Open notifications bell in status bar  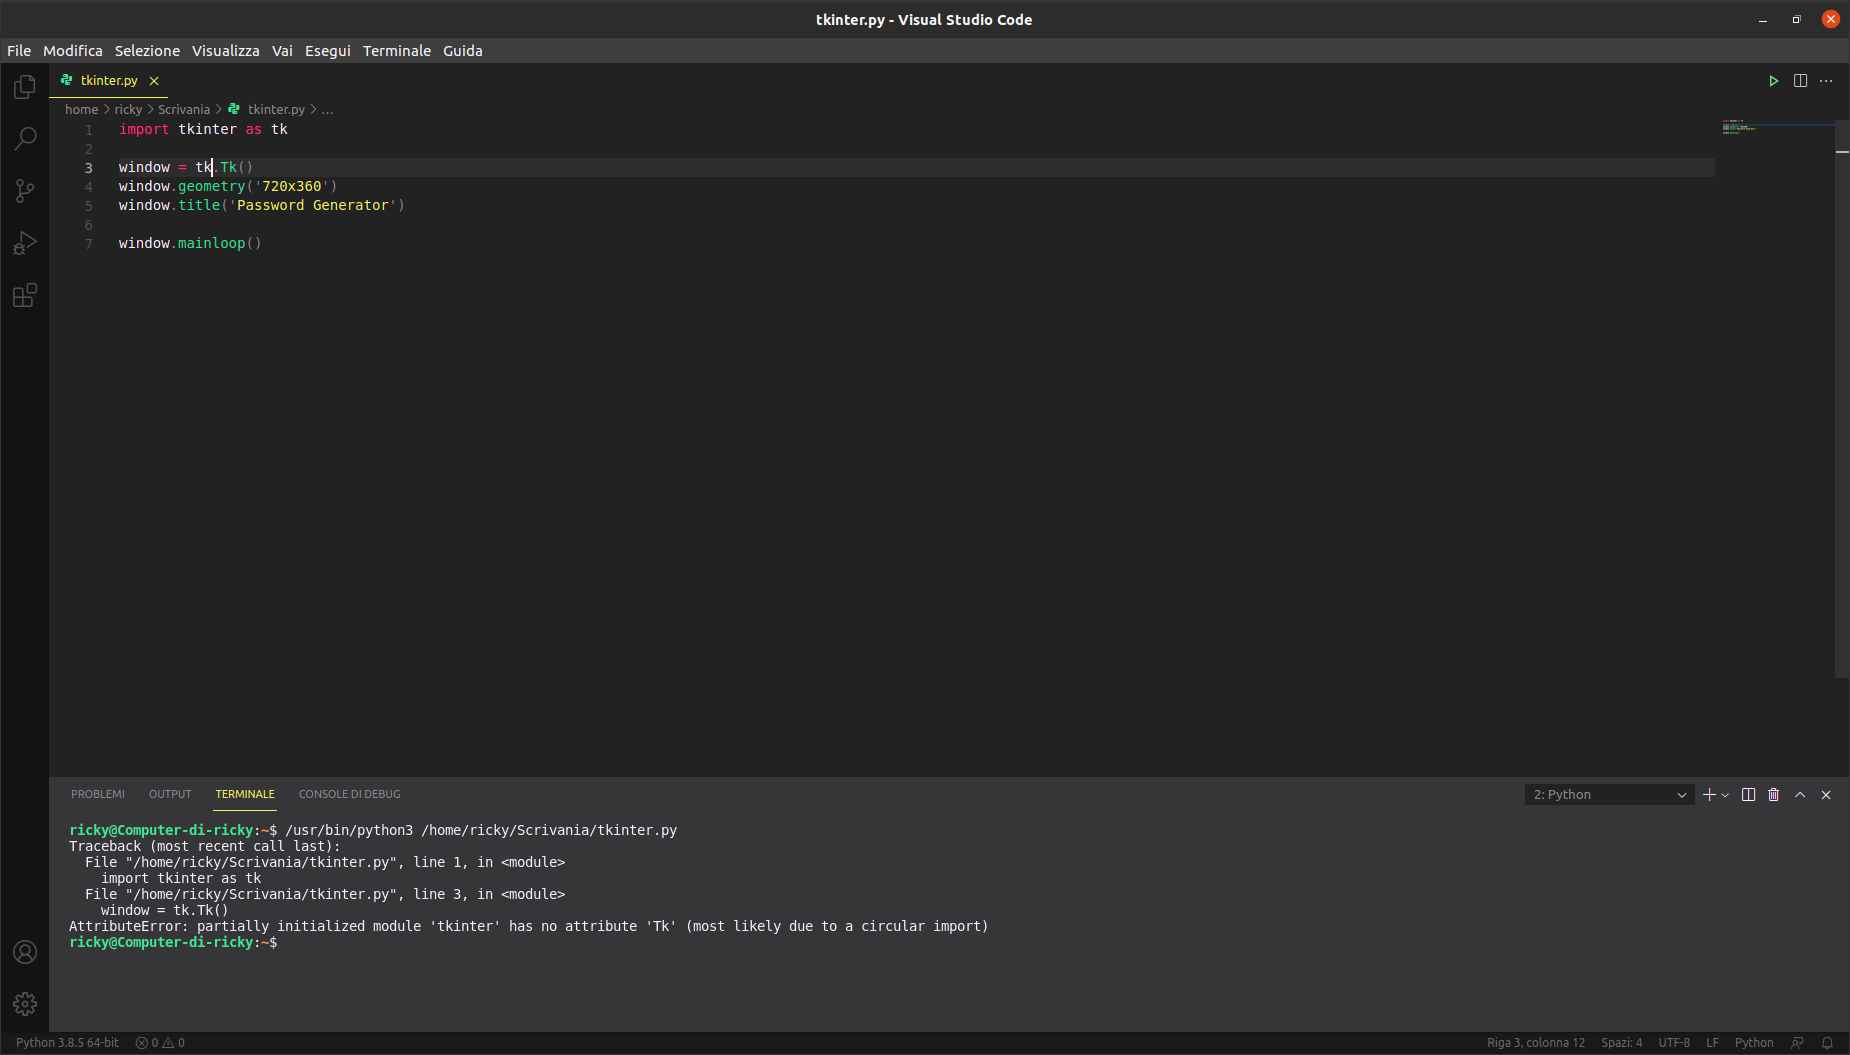pos(1827,1043)
